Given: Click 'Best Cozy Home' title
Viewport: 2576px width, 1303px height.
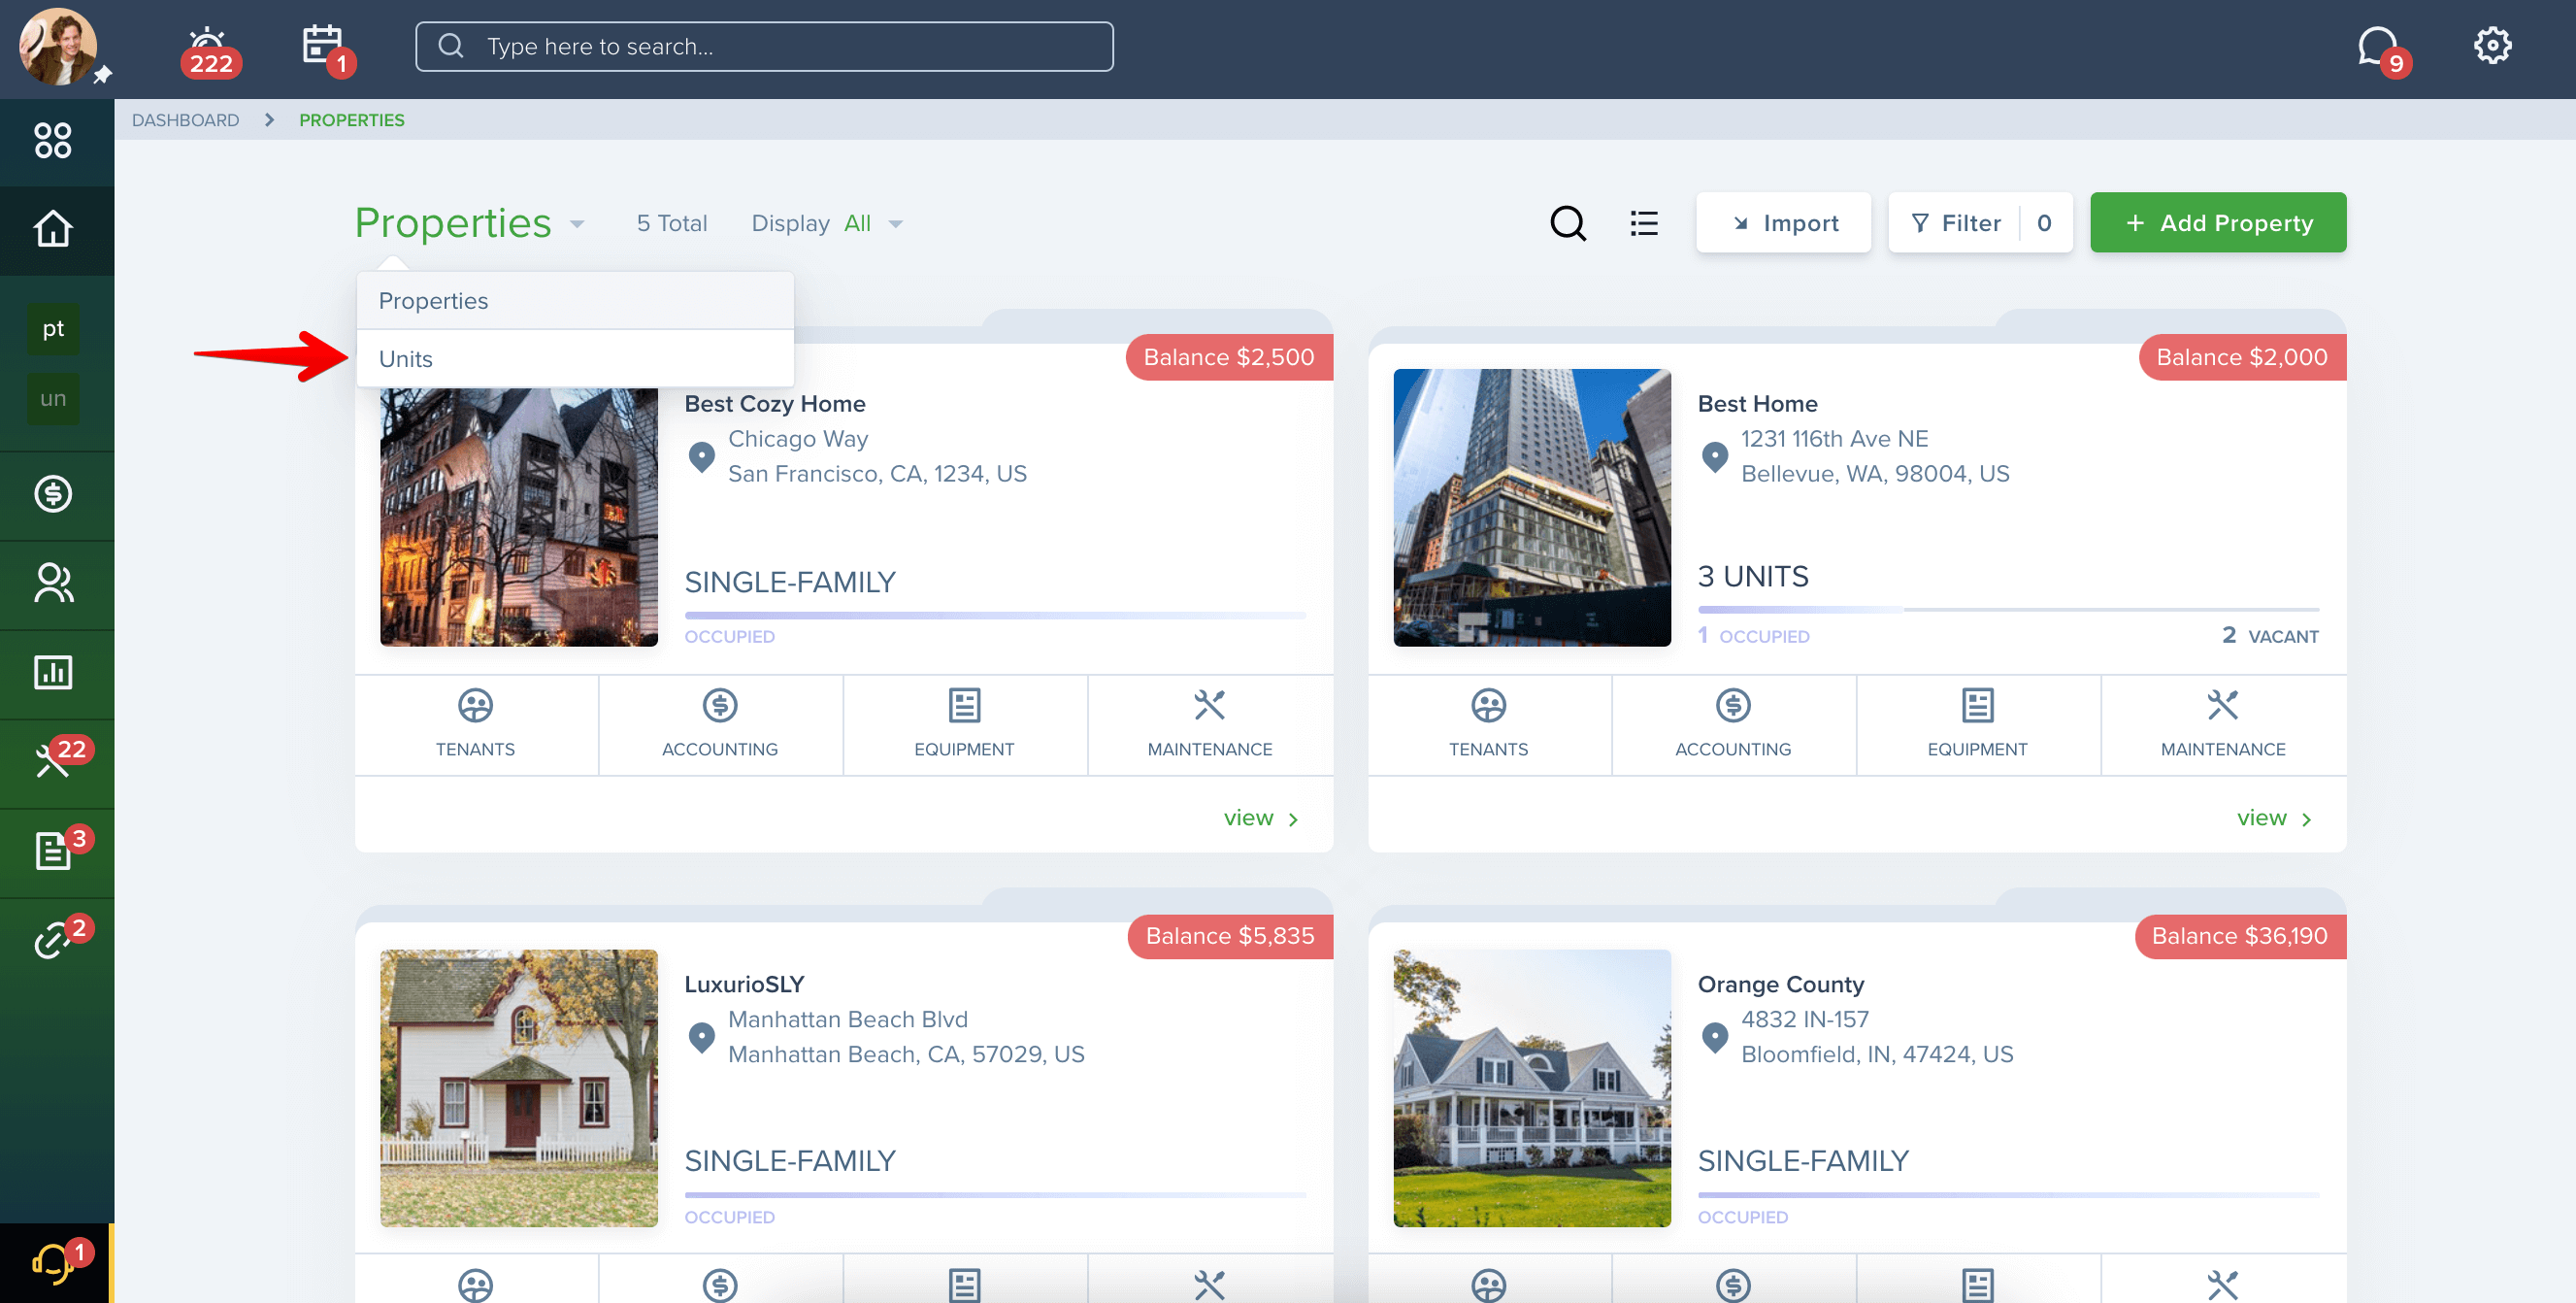Looking at the screenshot, I should tap(774, 404).
